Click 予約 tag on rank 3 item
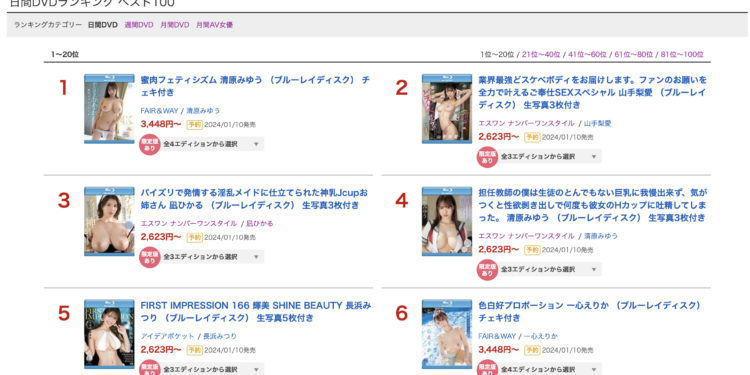This screenshot has height=375, width=750. click(x=194, y=238)
